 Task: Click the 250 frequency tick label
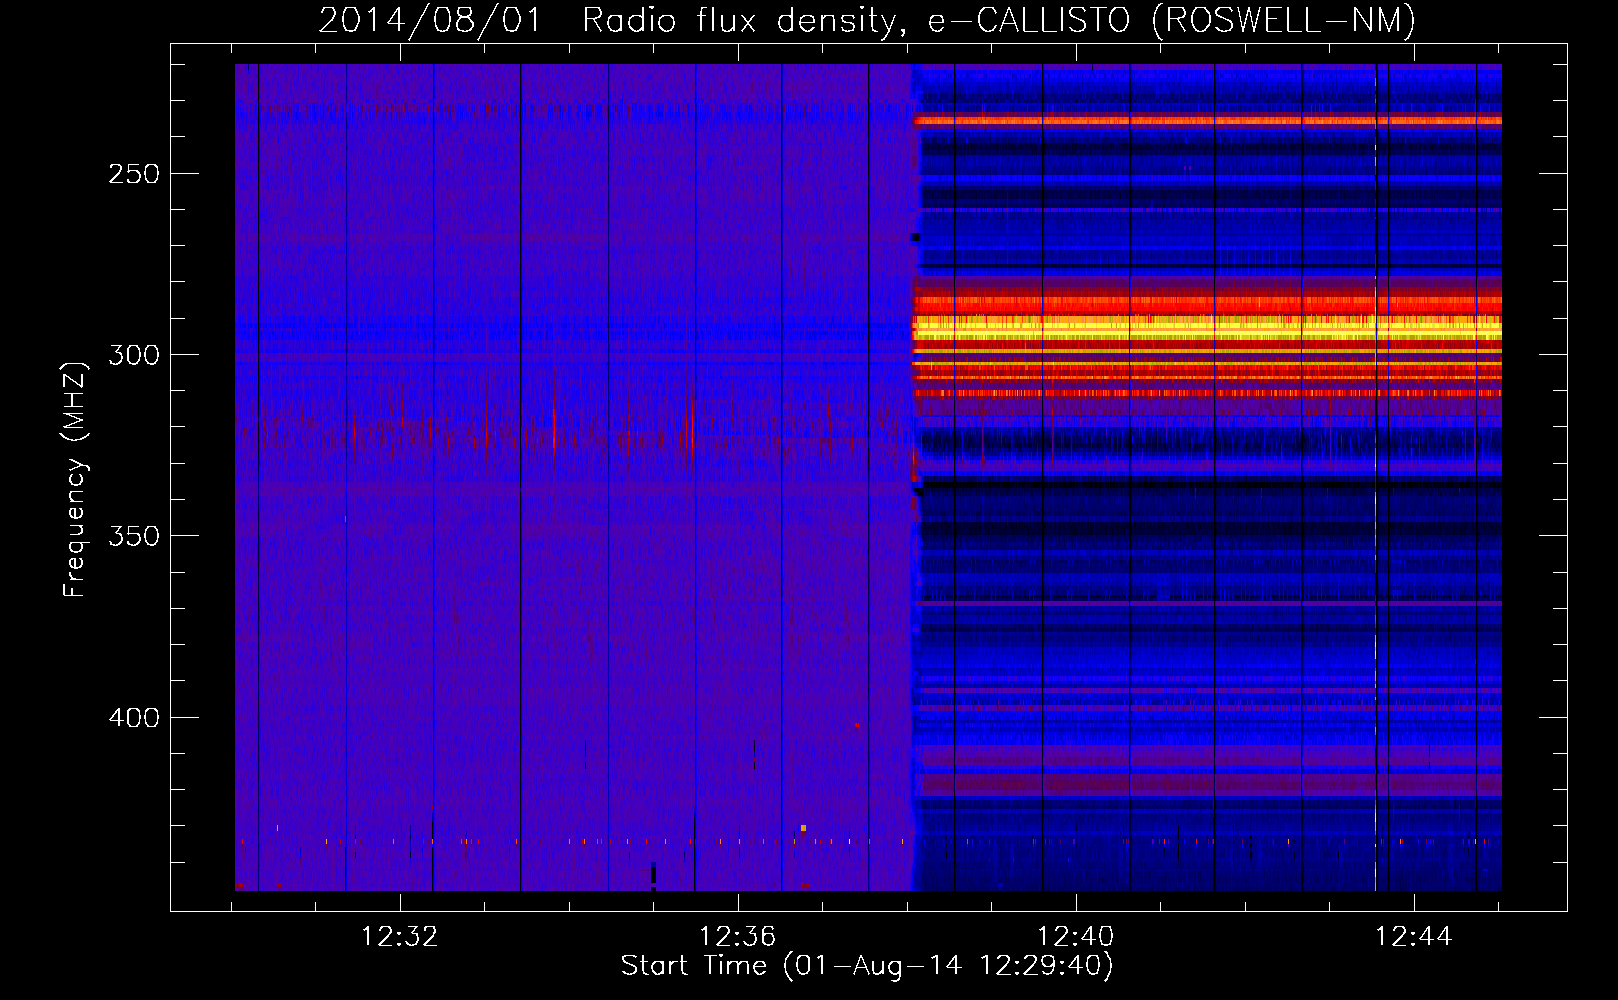tap(134, 174)
